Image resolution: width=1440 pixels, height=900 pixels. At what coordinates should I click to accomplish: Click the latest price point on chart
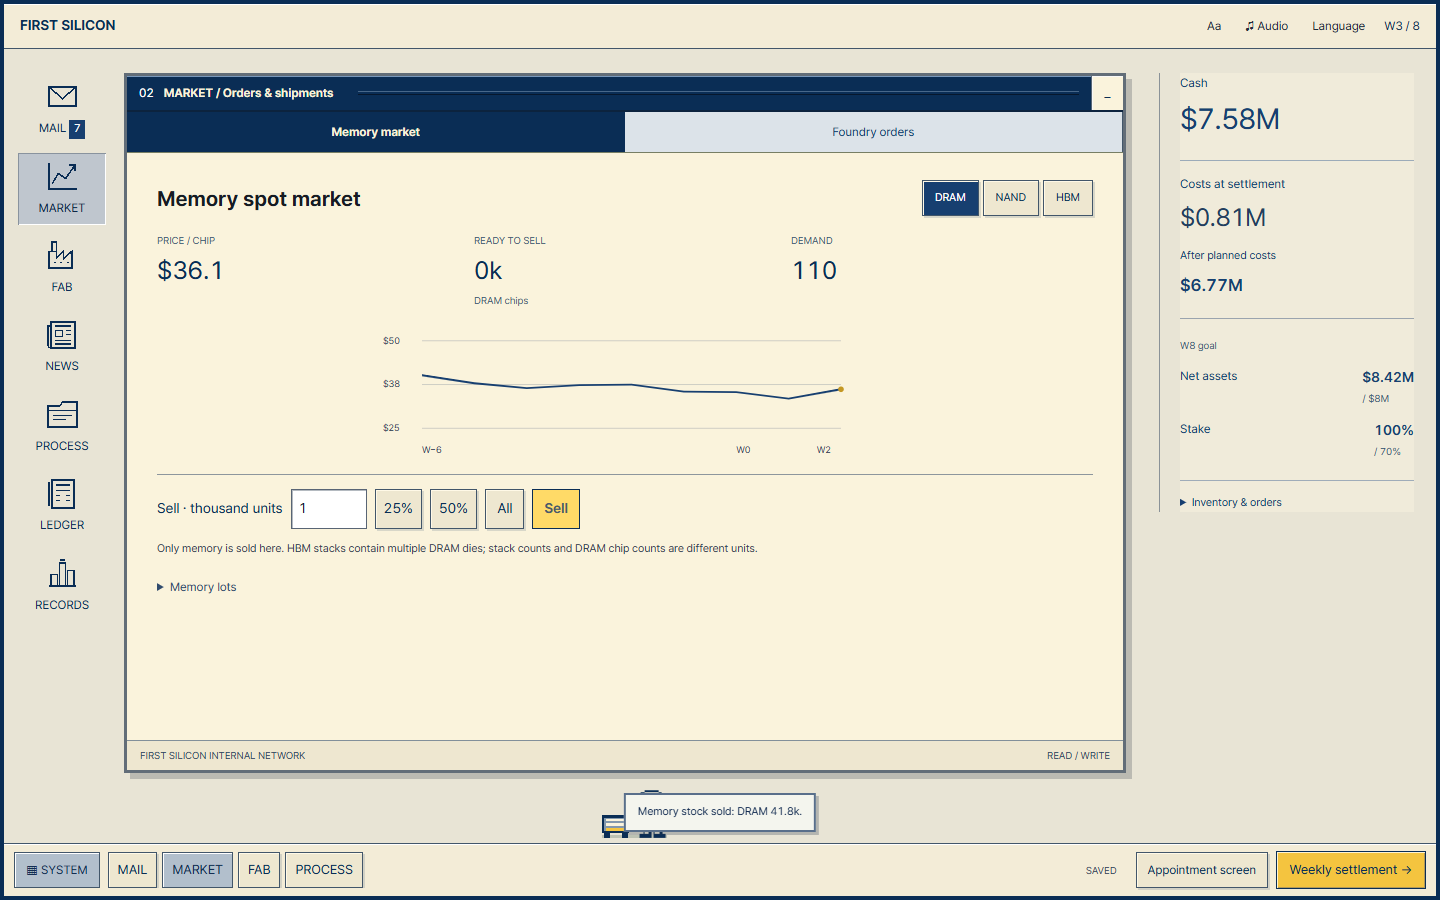[x=841, y=389]
